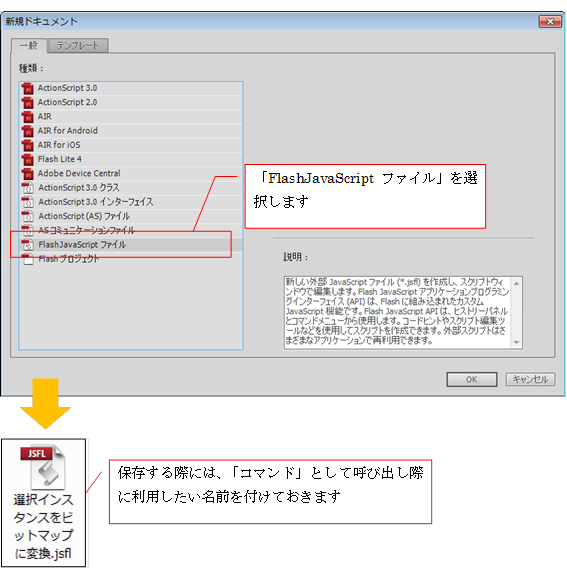Pick Adobe Device Central entry
Viewport: 567px width, 576px height.
[131, 174]
